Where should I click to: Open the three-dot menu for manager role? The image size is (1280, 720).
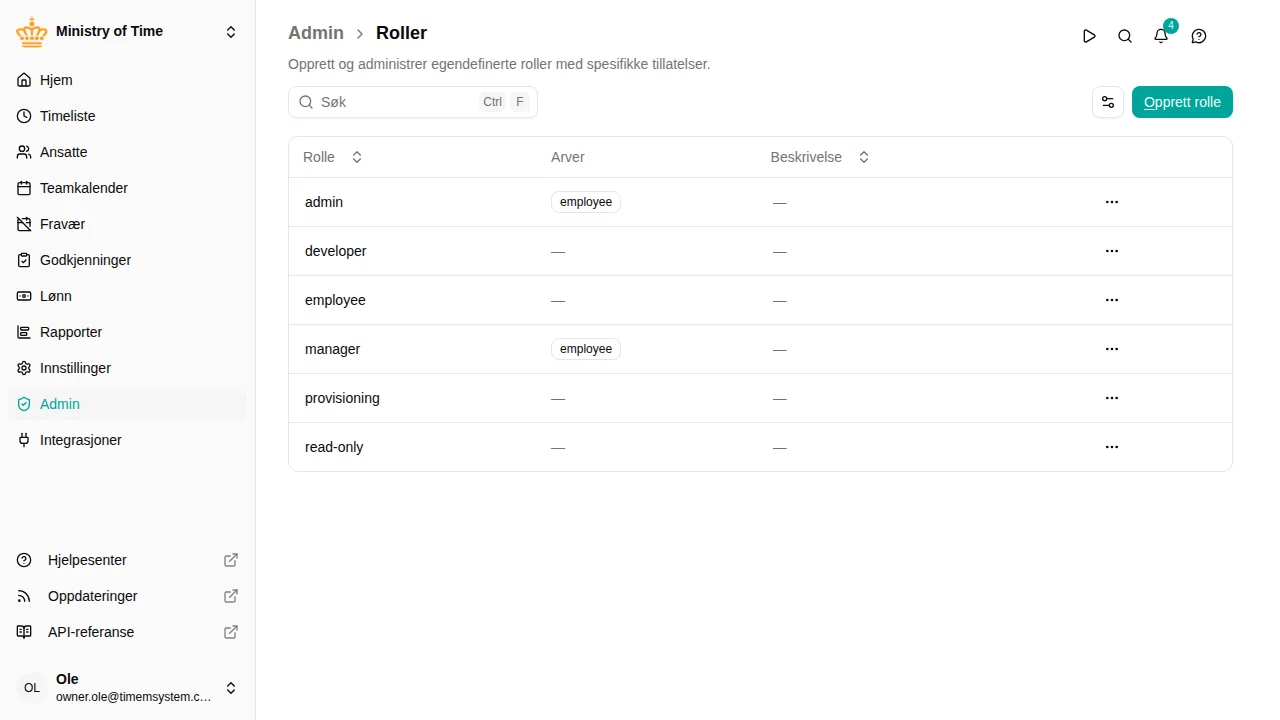coord(1112,349)
